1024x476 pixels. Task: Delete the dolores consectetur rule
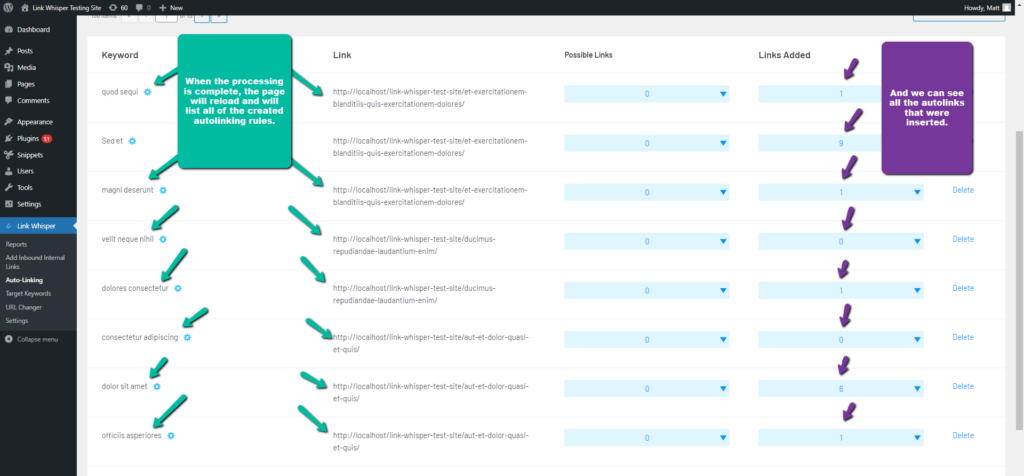(x=963, y=288)
